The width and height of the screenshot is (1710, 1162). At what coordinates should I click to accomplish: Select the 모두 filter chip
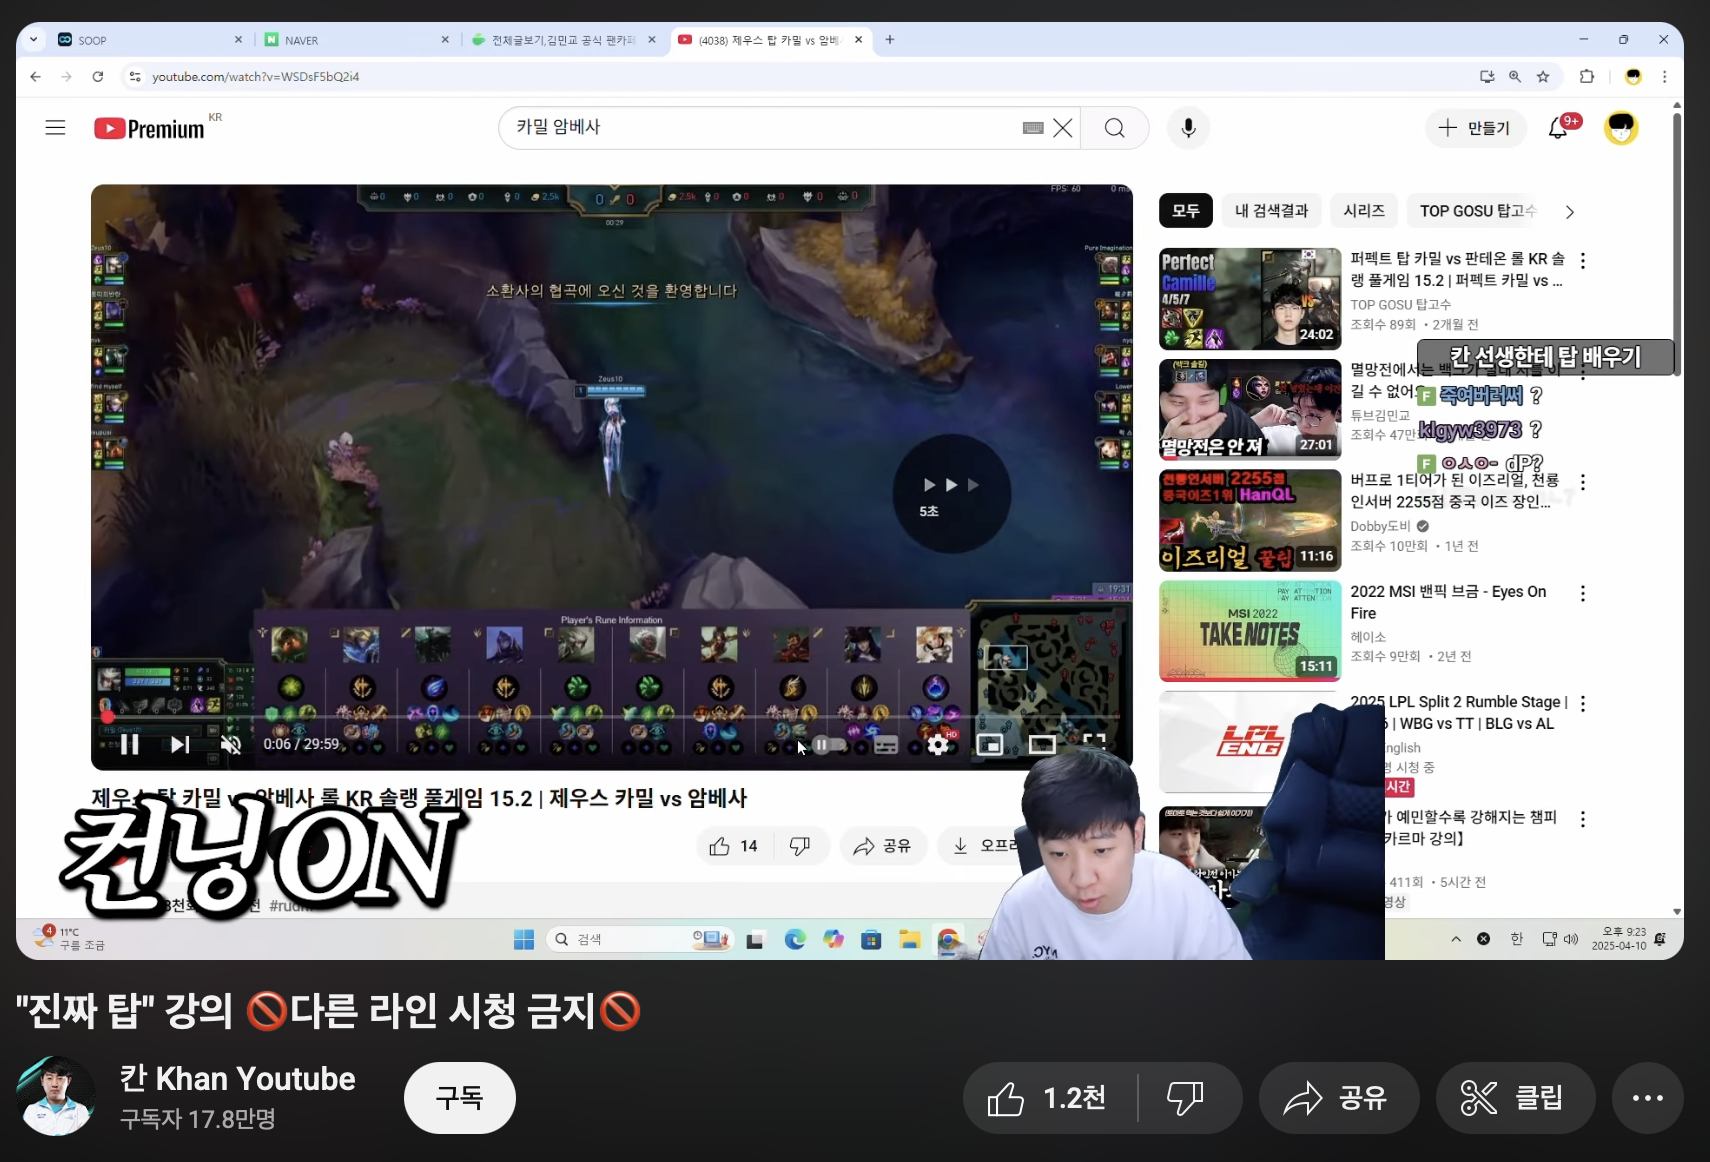1186,211
